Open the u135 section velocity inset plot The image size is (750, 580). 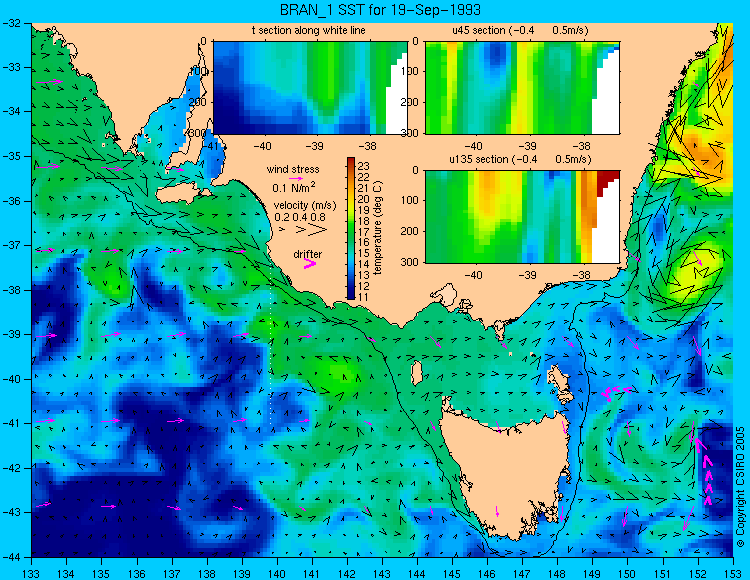522,217
